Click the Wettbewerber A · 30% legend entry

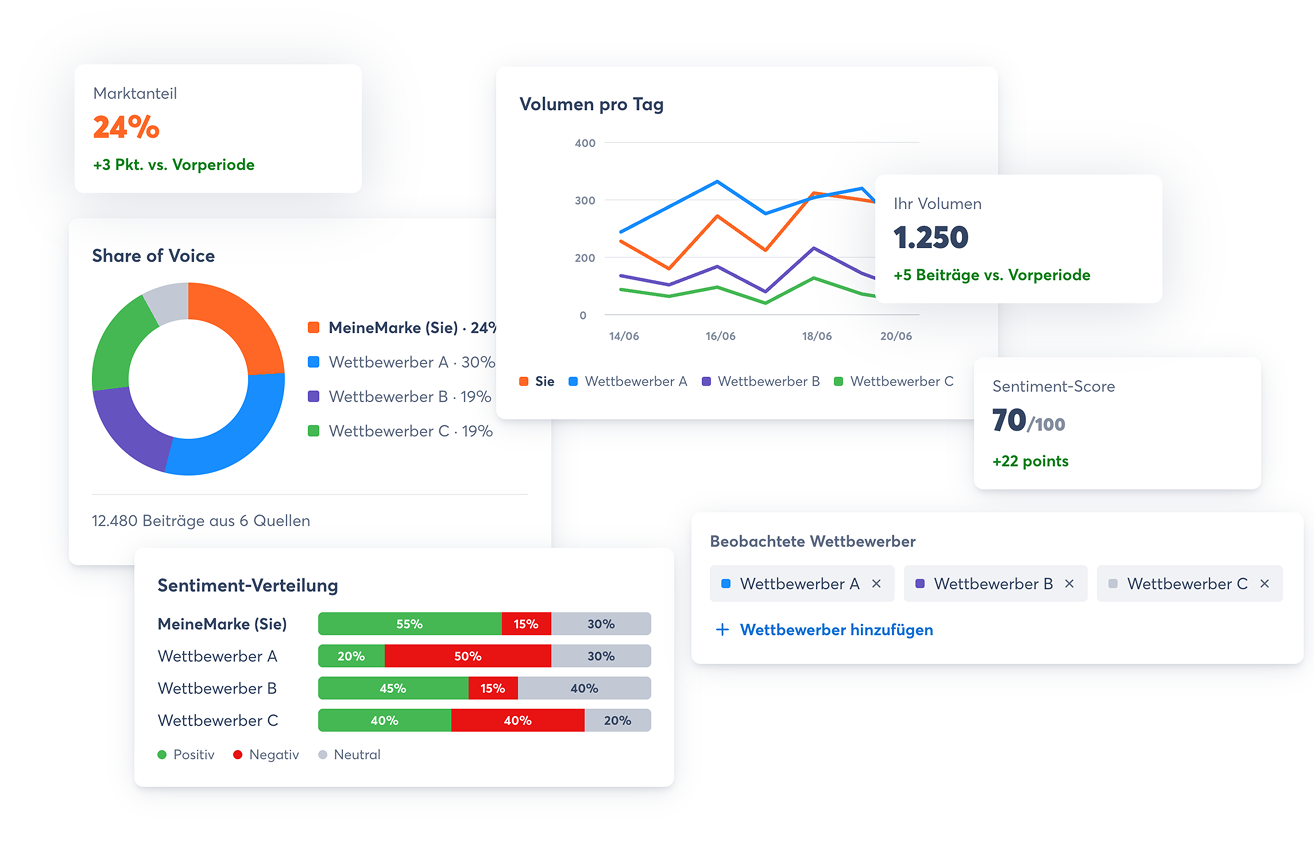(401, 362)
